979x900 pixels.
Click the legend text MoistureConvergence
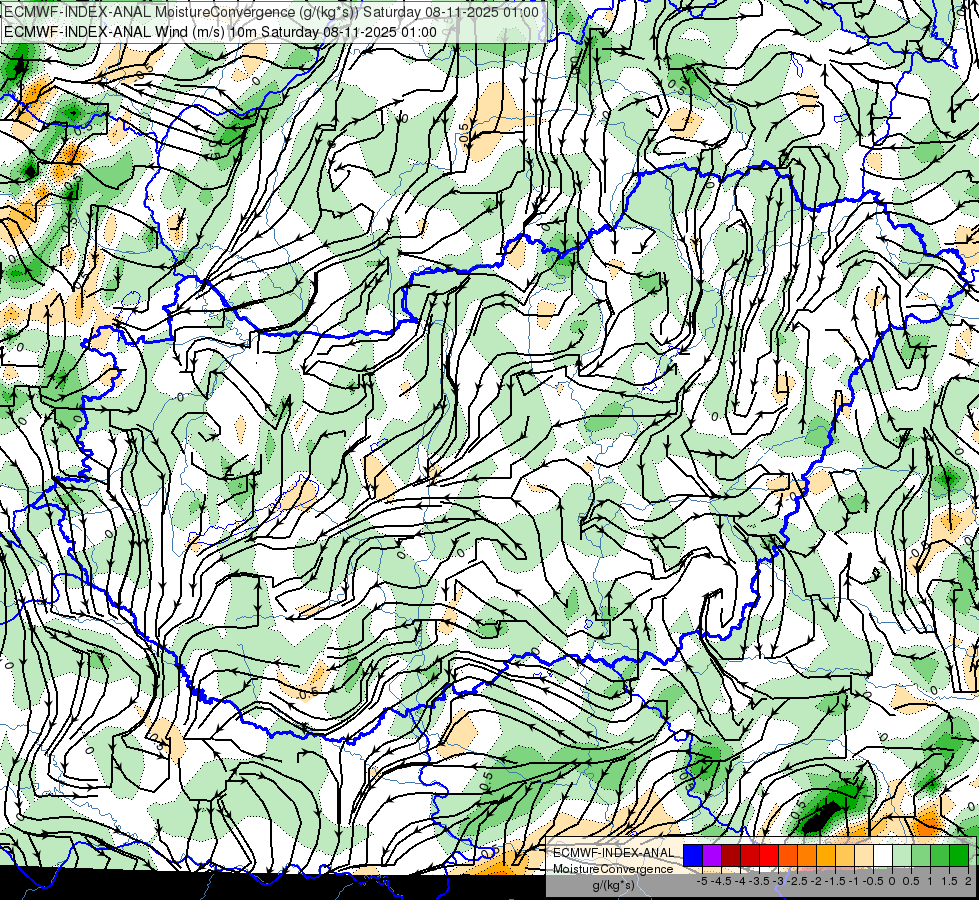click(x=614, y=869)
